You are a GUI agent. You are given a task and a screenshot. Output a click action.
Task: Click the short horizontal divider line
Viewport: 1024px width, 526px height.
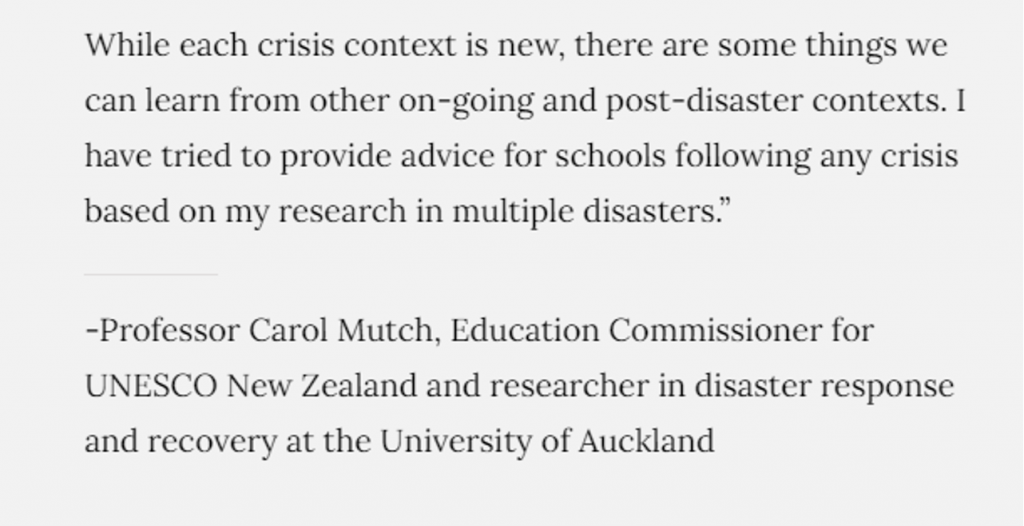150,273
